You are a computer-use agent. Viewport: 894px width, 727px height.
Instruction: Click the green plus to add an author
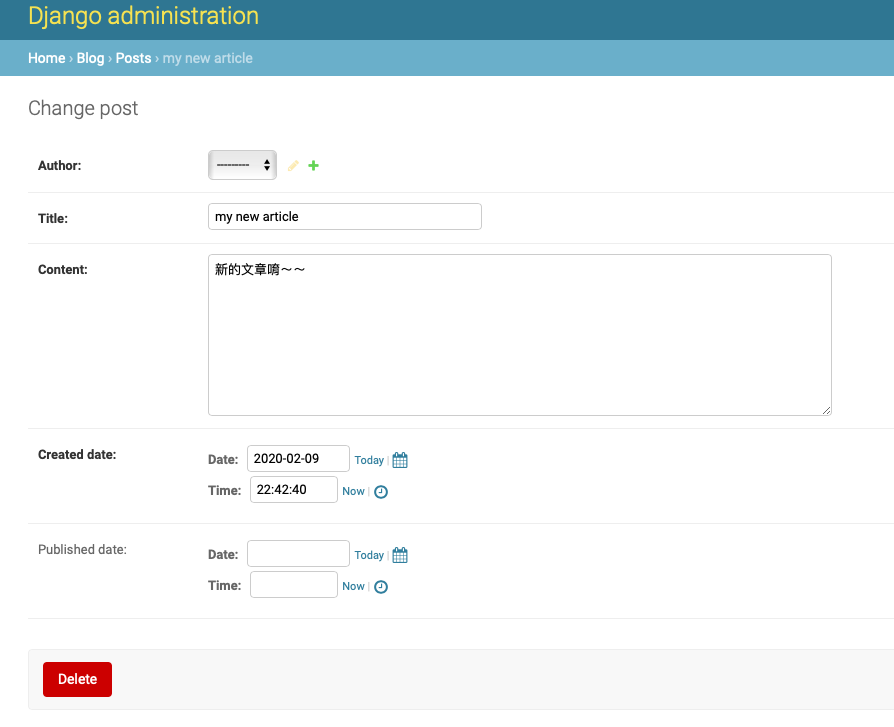(314, 165)
